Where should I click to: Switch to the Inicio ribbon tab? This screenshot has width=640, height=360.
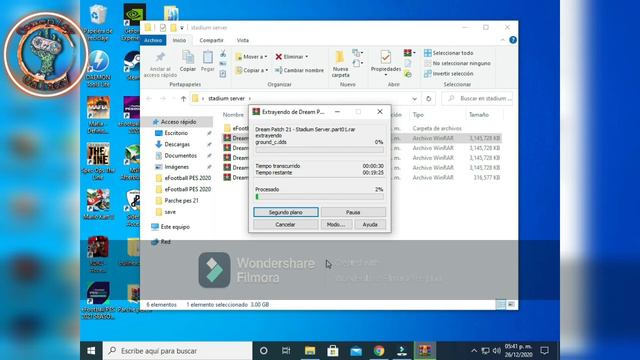click(179, 40)
